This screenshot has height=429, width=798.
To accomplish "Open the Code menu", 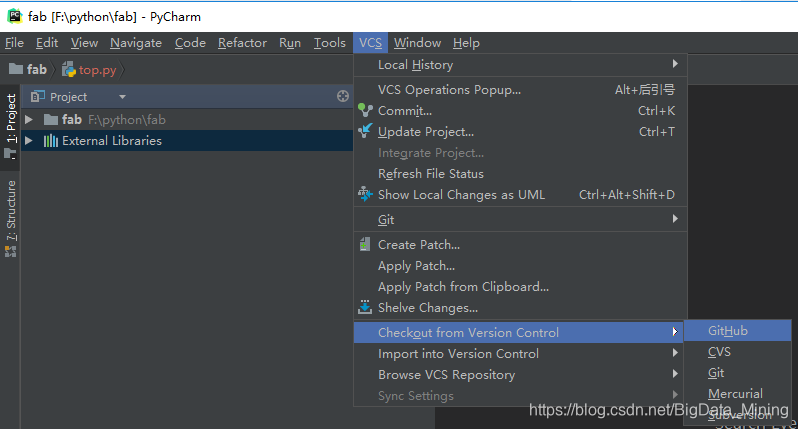I will [x=190, y=43].
